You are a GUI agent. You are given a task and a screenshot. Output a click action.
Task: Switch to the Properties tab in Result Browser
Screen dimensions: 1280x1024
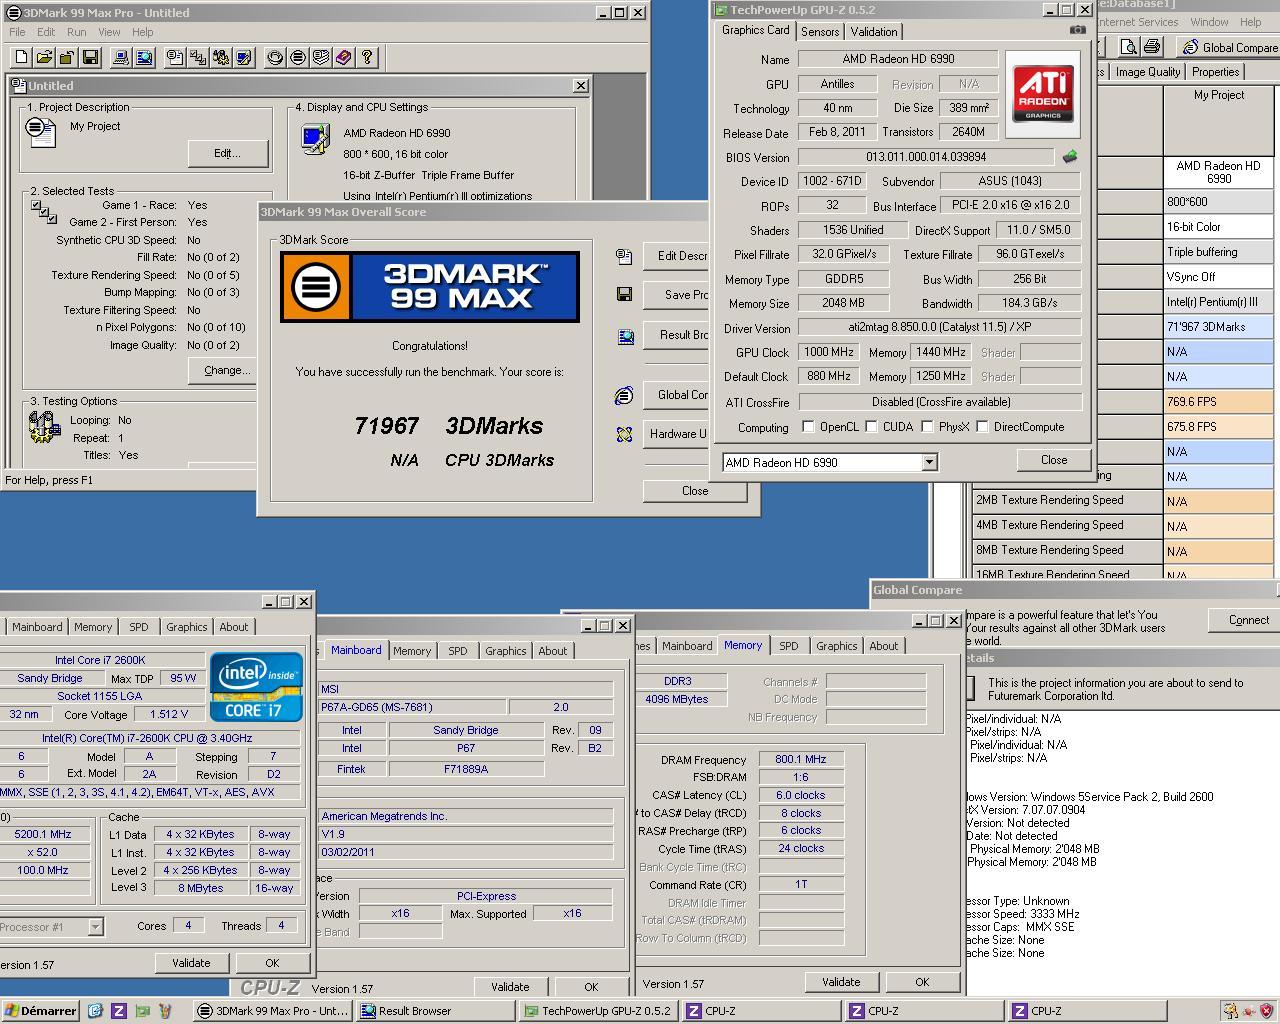(x=1216, y=72)
